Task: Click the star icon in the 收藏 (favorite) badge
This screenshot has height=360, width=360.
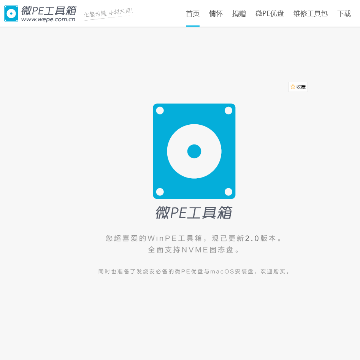Action: coord(293,87)
